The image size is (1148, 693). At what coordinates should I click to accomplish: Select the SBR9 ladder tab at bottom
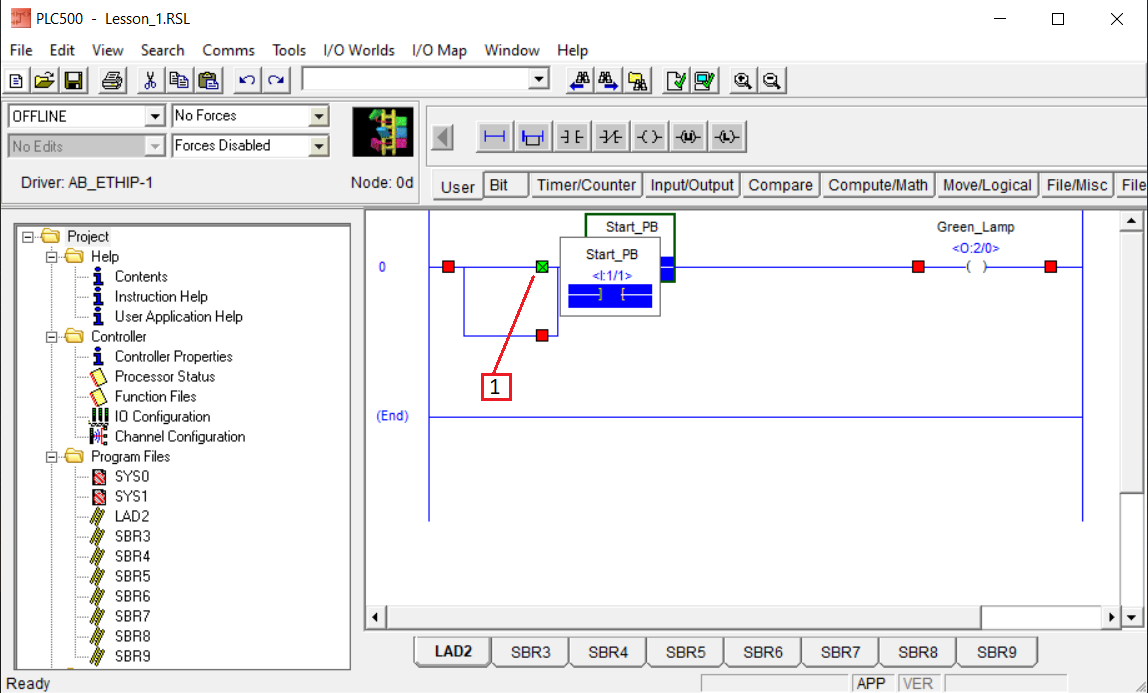coord(996,652)
